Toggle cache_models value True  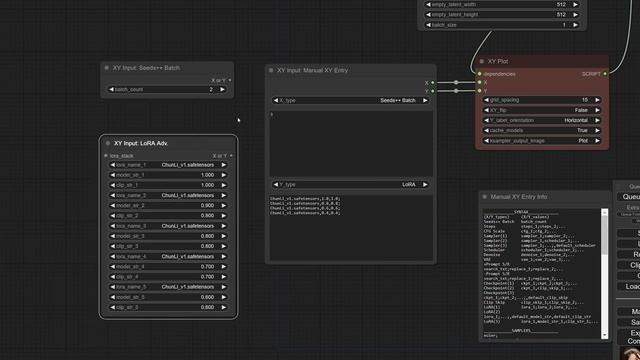(582, 131)
